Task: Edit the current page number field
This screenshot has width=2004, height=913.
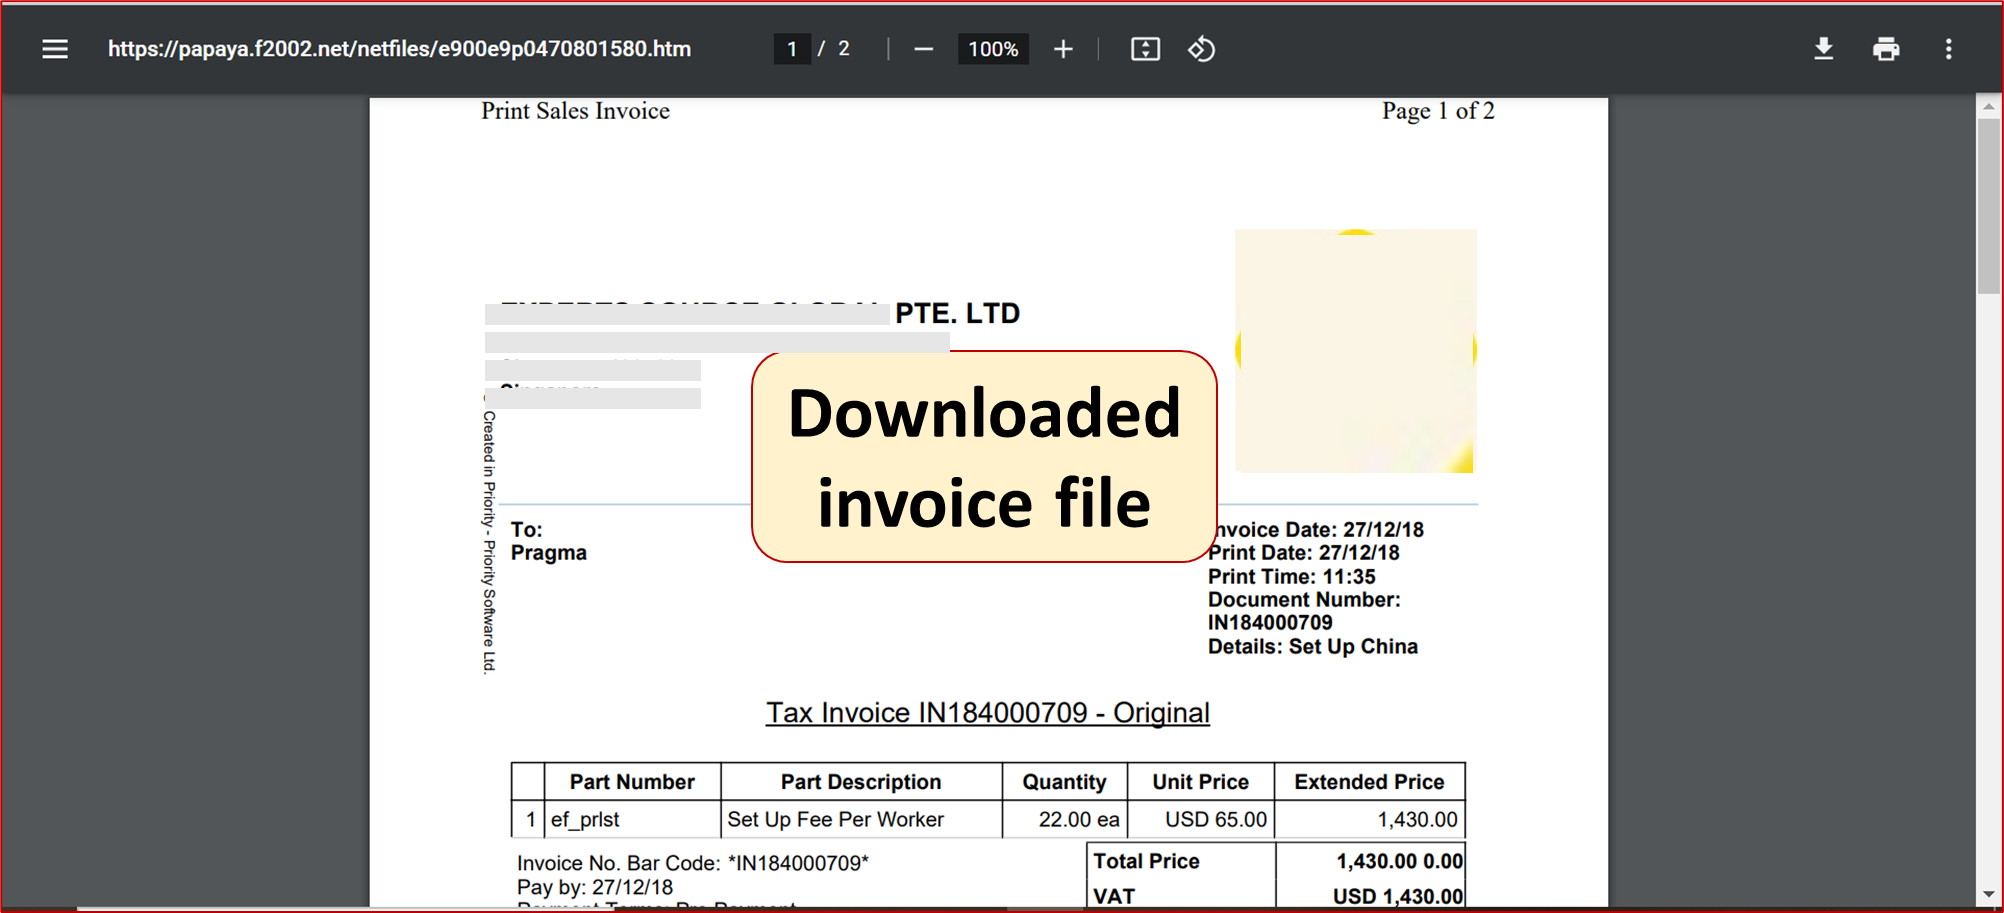Action: [x=791, y=48]
